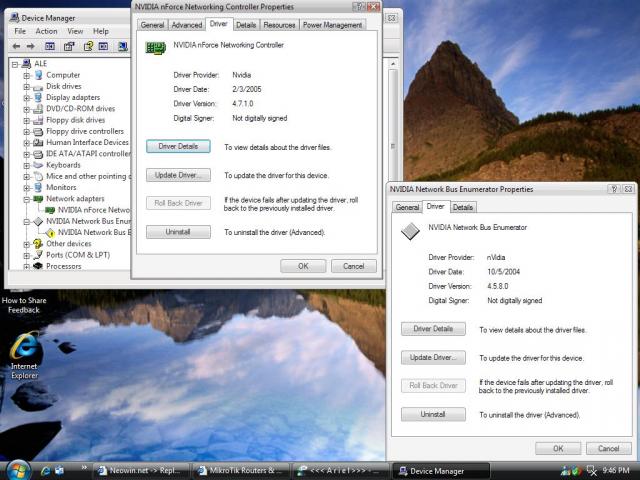Click the Processors chip icon
The width and height of the screenshot is (640, 480).
click(38, 266)
